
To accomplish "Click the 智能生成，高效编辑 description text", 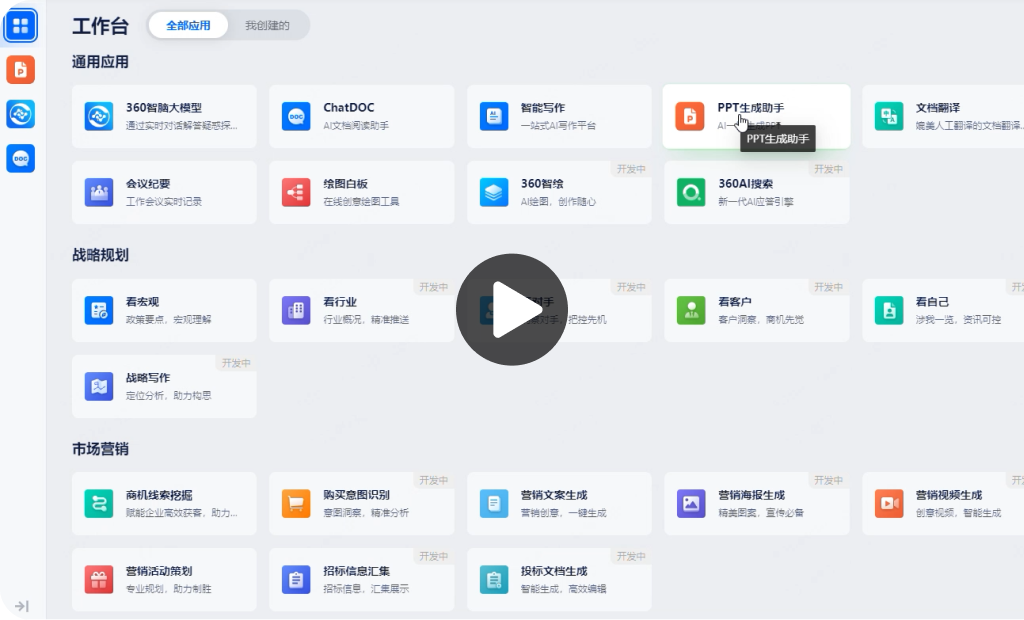I will tap(564, 589).
